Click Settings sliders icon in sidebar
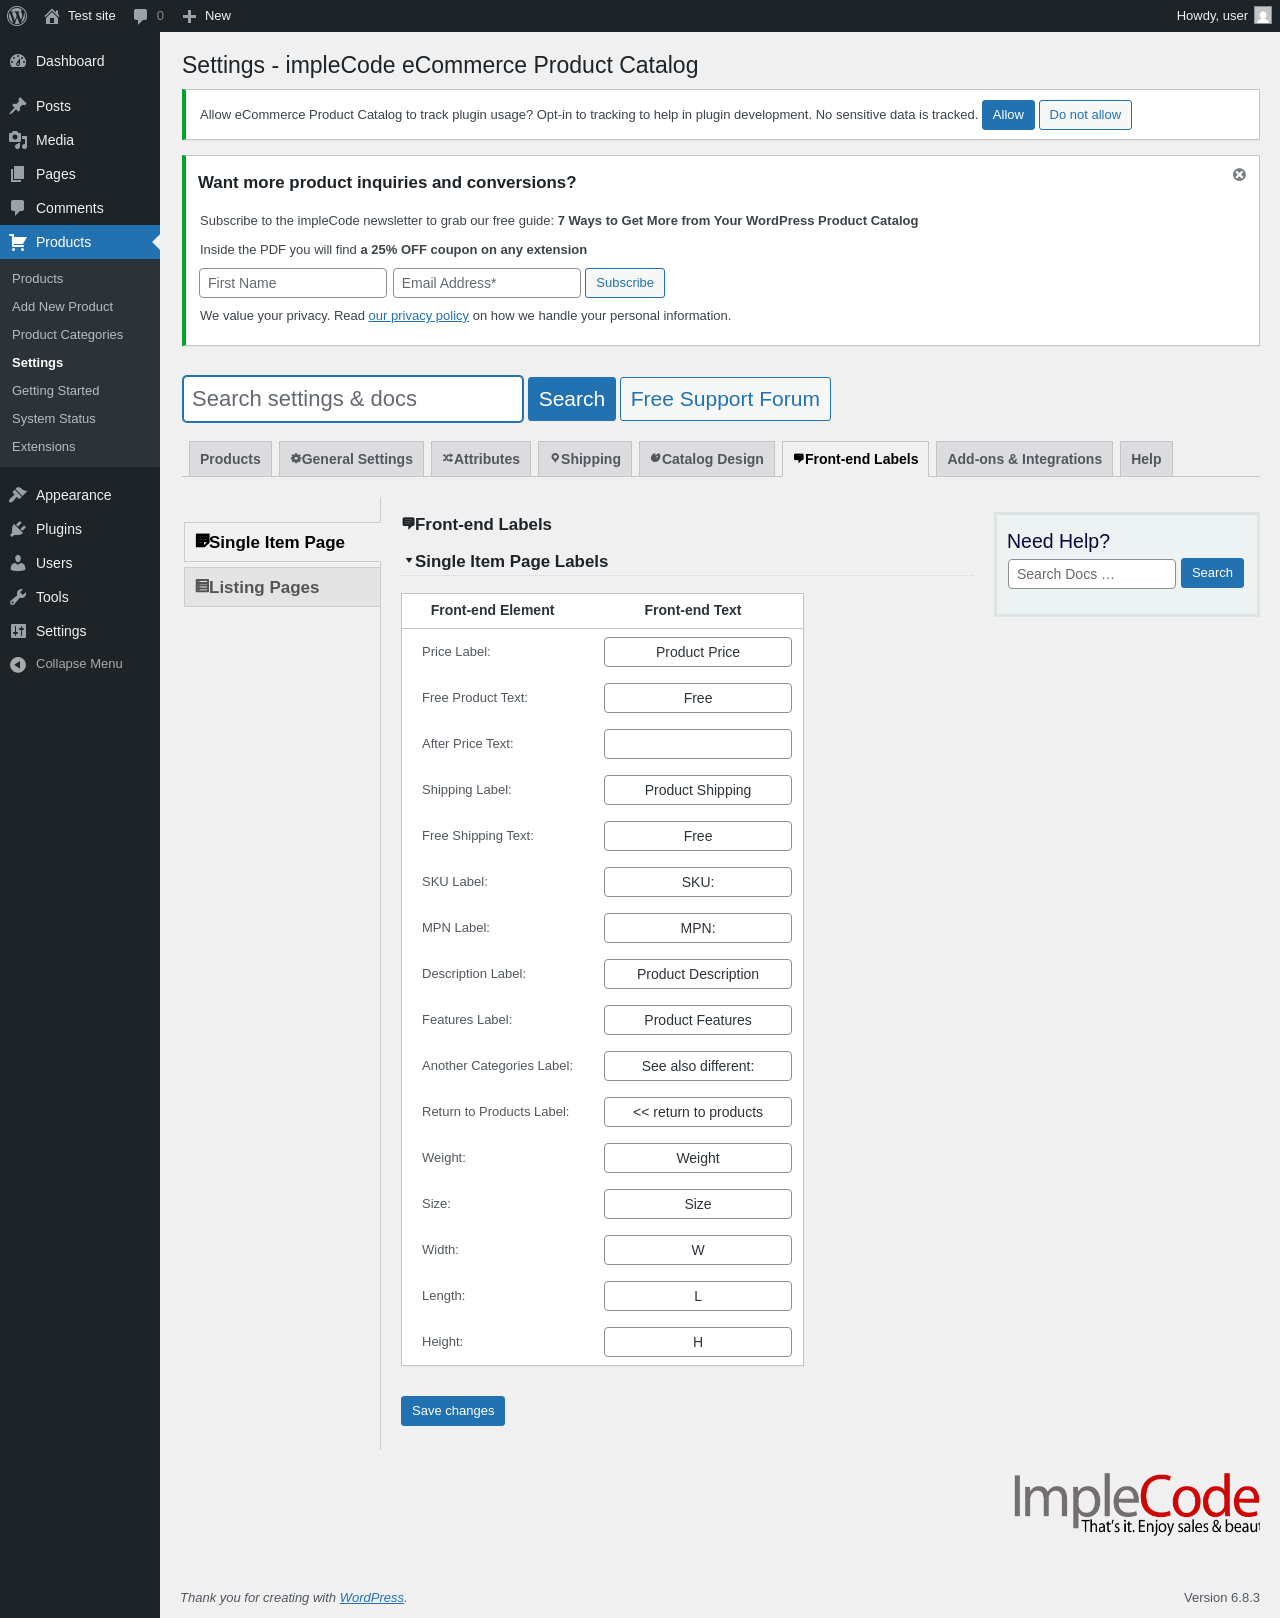The image size is (1280, 1618). (18, 631)
